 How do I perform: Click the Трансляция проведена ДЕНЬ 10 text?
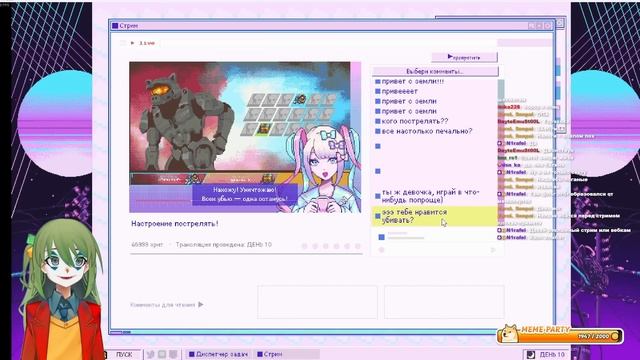tap(224, 245)
